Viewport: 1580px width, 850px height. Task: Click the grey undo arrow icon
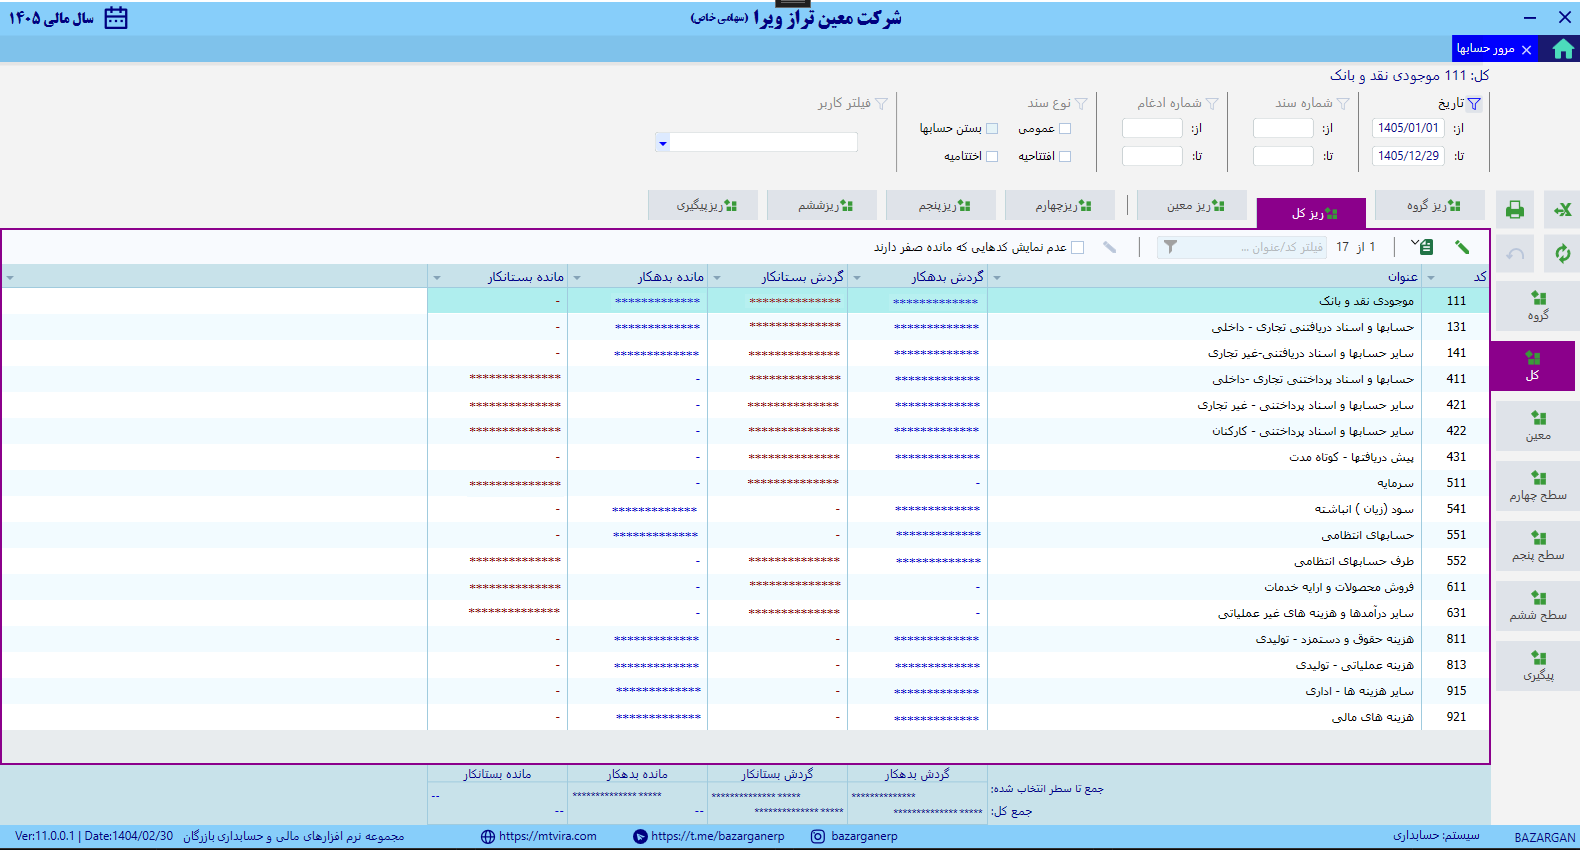tap(1515, 254)
